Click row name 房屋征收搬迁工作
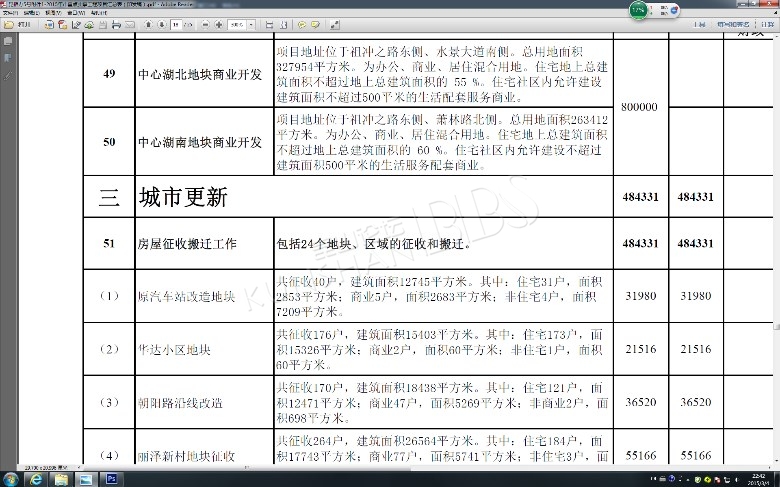 click(x=187, y=244)
